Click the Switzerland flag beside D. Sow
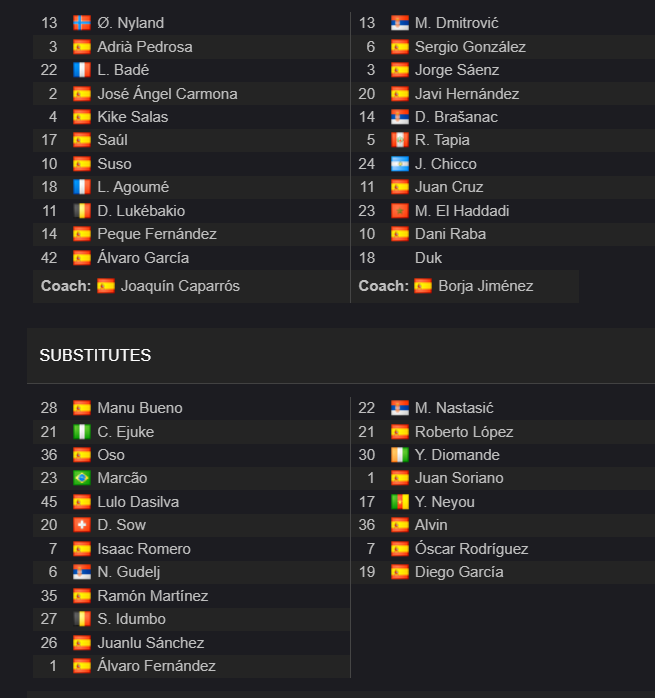The width and height of the screenshot is (655, 698). (x=82, y=525)
